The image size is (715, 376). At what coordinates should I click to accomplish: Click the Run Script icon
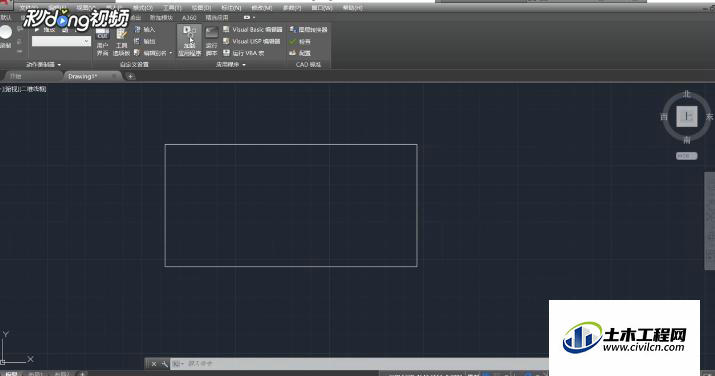pyautogui.click(x=211, y=41)
